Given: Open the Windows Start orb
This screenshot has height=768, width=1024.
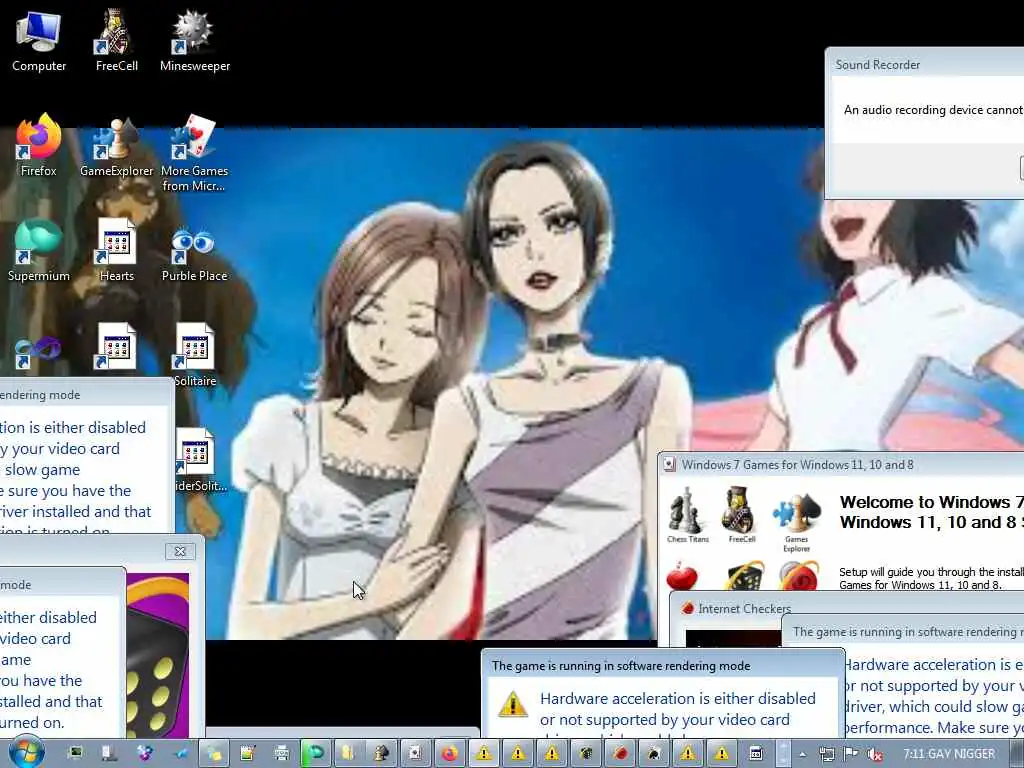Looking at the screenshot, I should pyautogui.click(x=26, y=753).
